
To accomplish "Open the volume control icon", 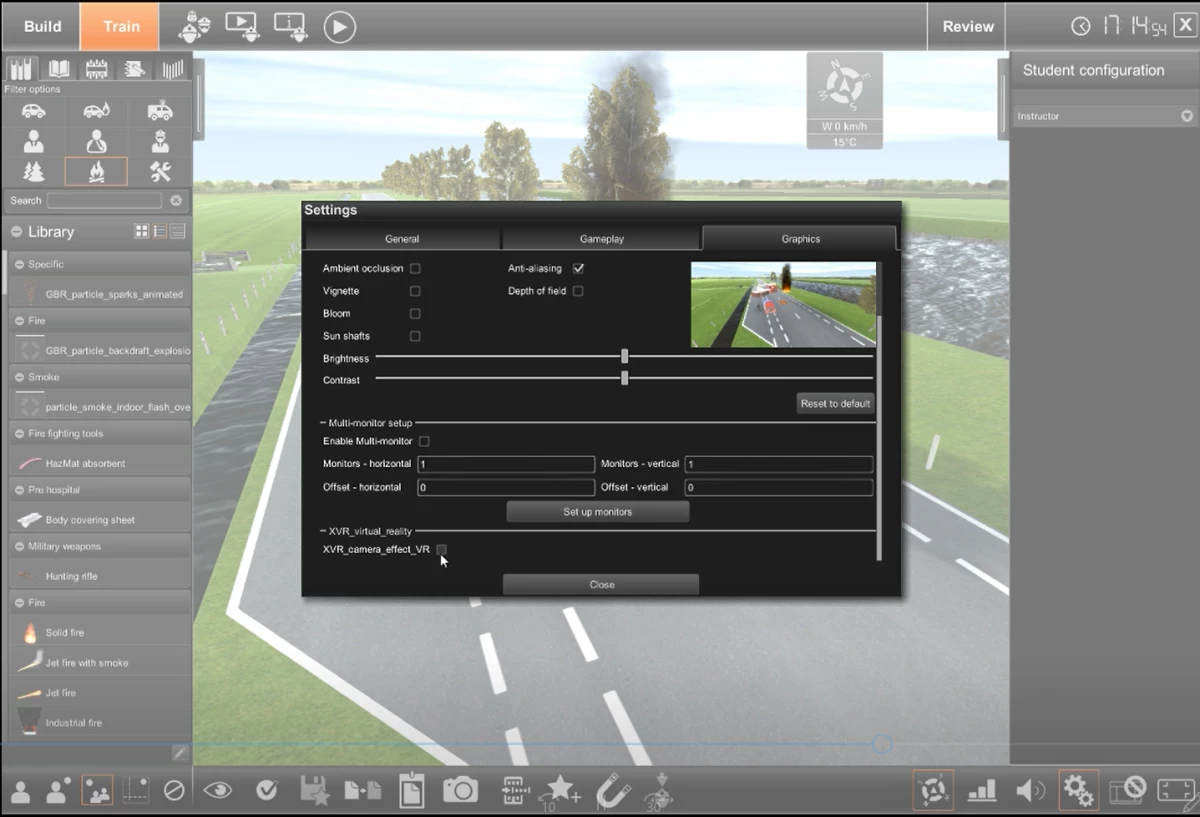I will click(x=1029, y=789).
